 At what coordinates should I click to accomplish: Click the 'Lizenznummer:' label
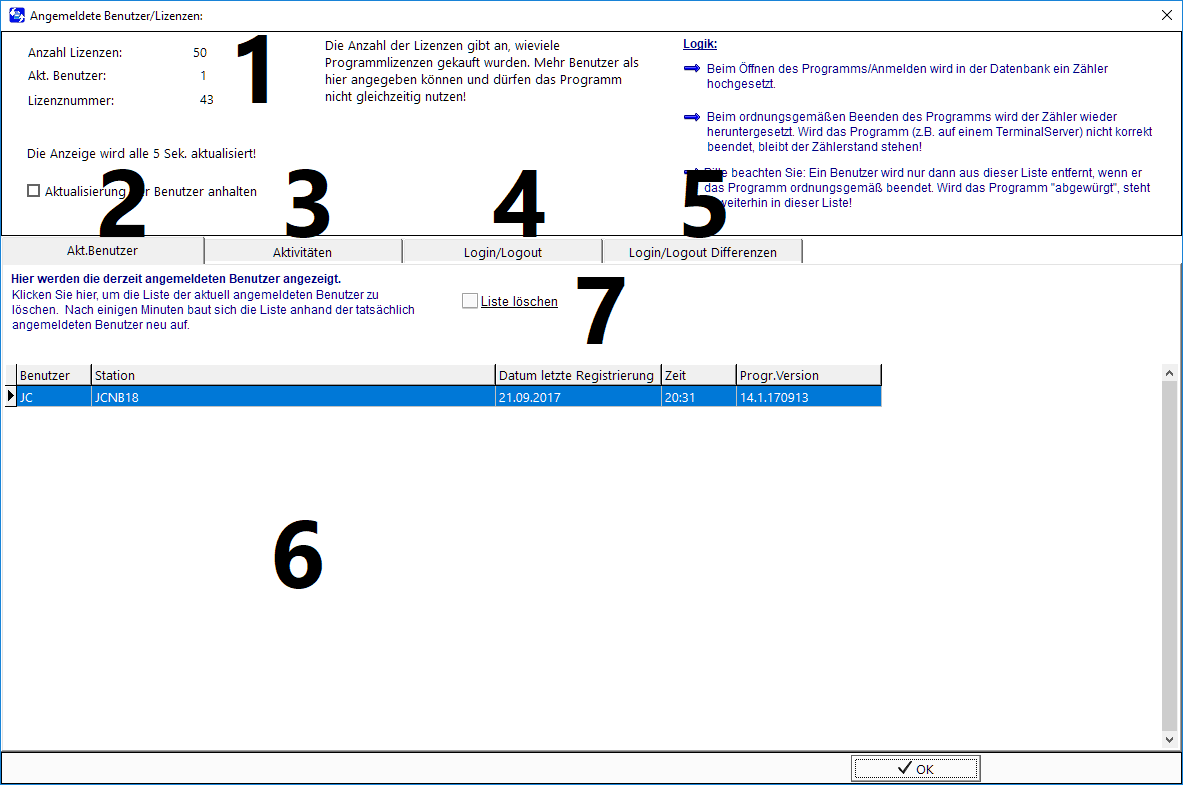tap(71, 100)
